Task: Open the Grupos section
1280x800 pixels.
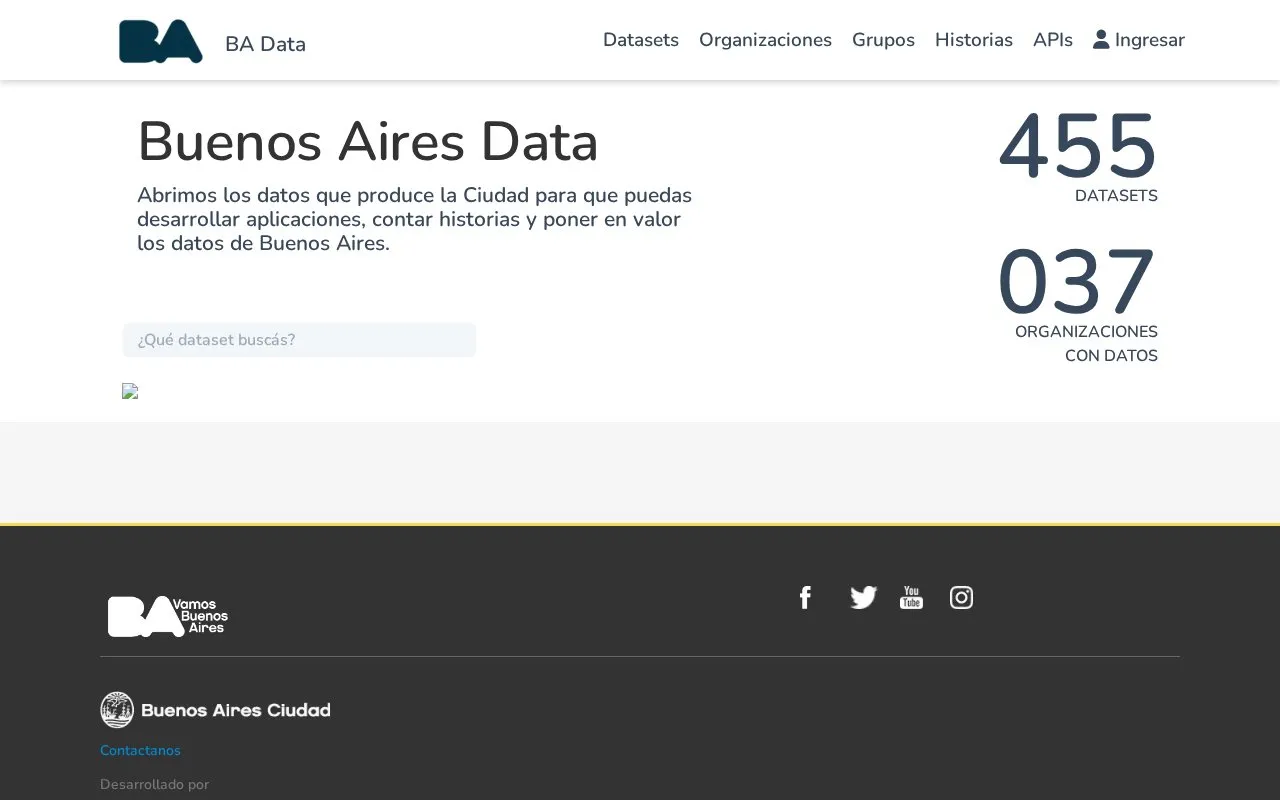Action: tap(883, 40)
